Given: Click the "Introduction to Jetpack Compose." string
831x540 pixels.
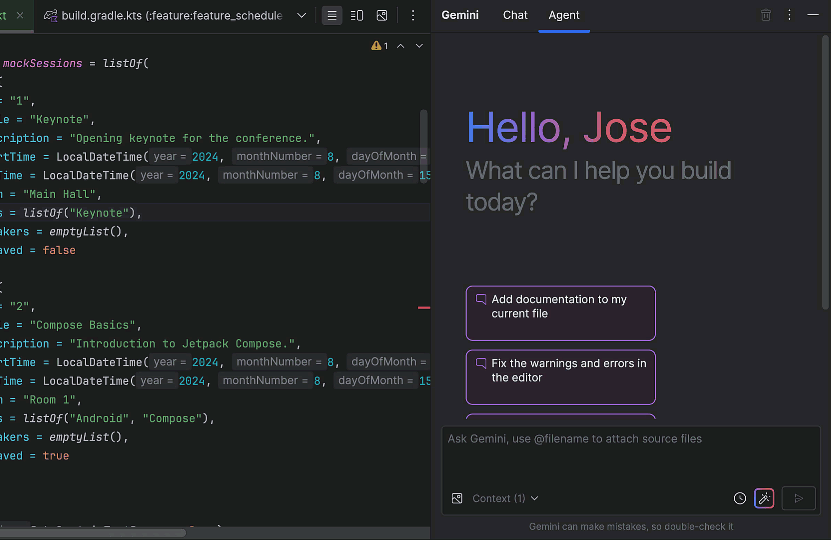Looking at the screenshot, I should click(x=182, y=344).
